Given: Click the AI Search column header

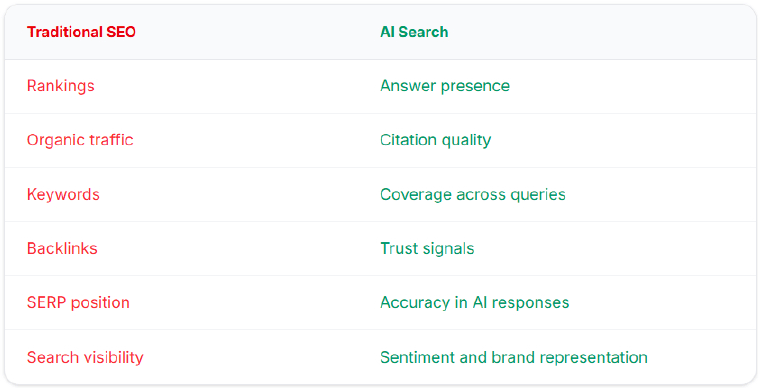Looking at the screenshot, I should [414, 32].
